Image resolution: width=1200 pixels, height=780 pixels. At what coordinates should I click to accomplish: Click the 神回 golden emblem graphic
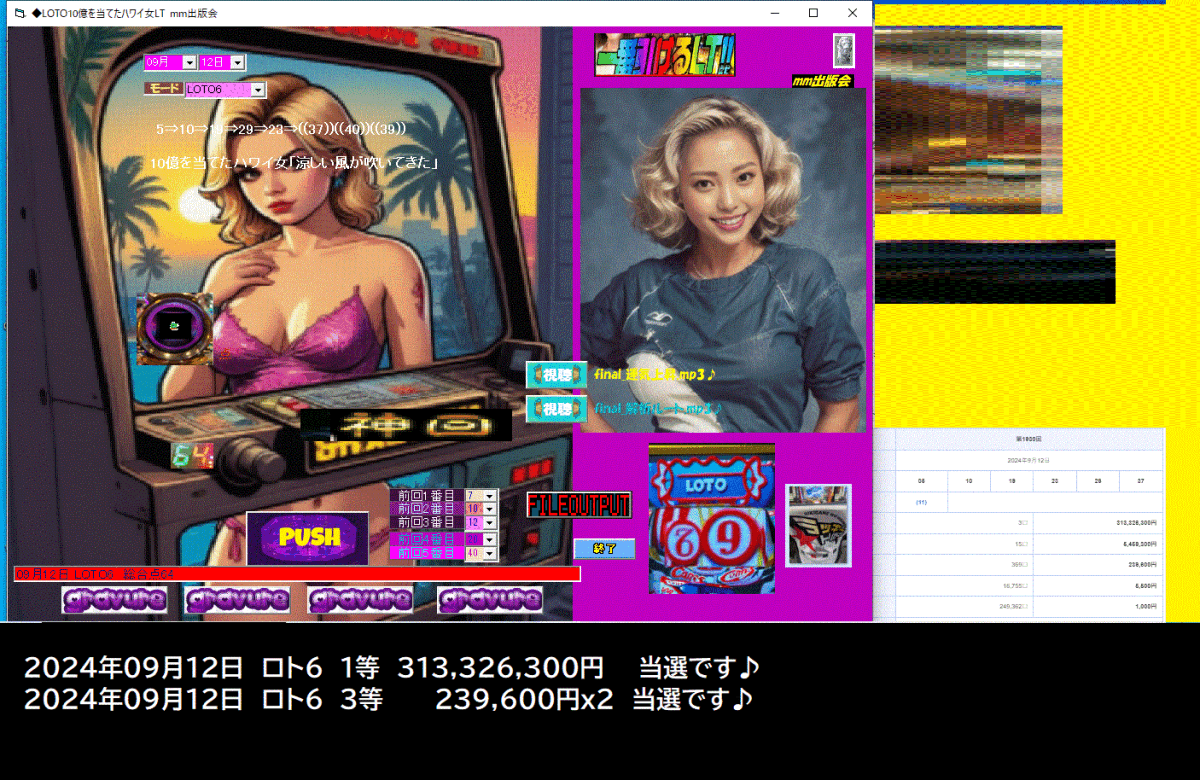point(406,425)
